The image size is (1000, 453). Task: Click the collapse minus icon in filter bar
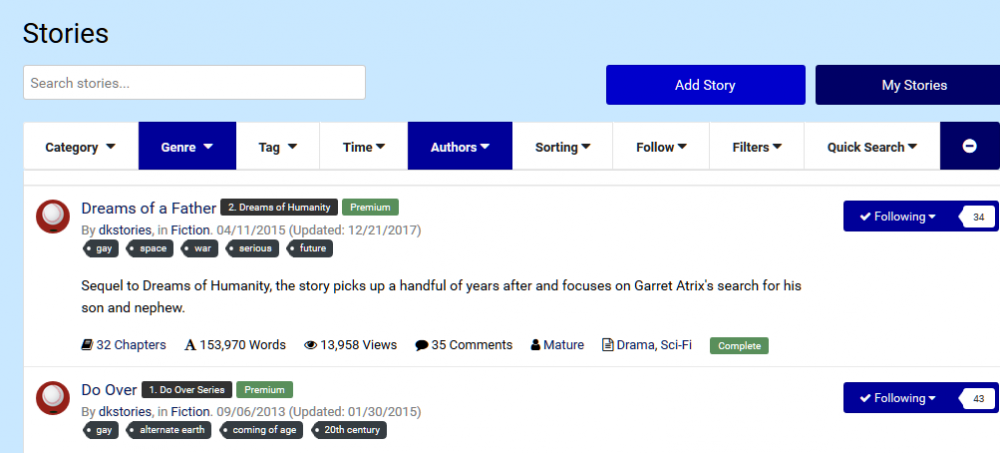(969, 146)
